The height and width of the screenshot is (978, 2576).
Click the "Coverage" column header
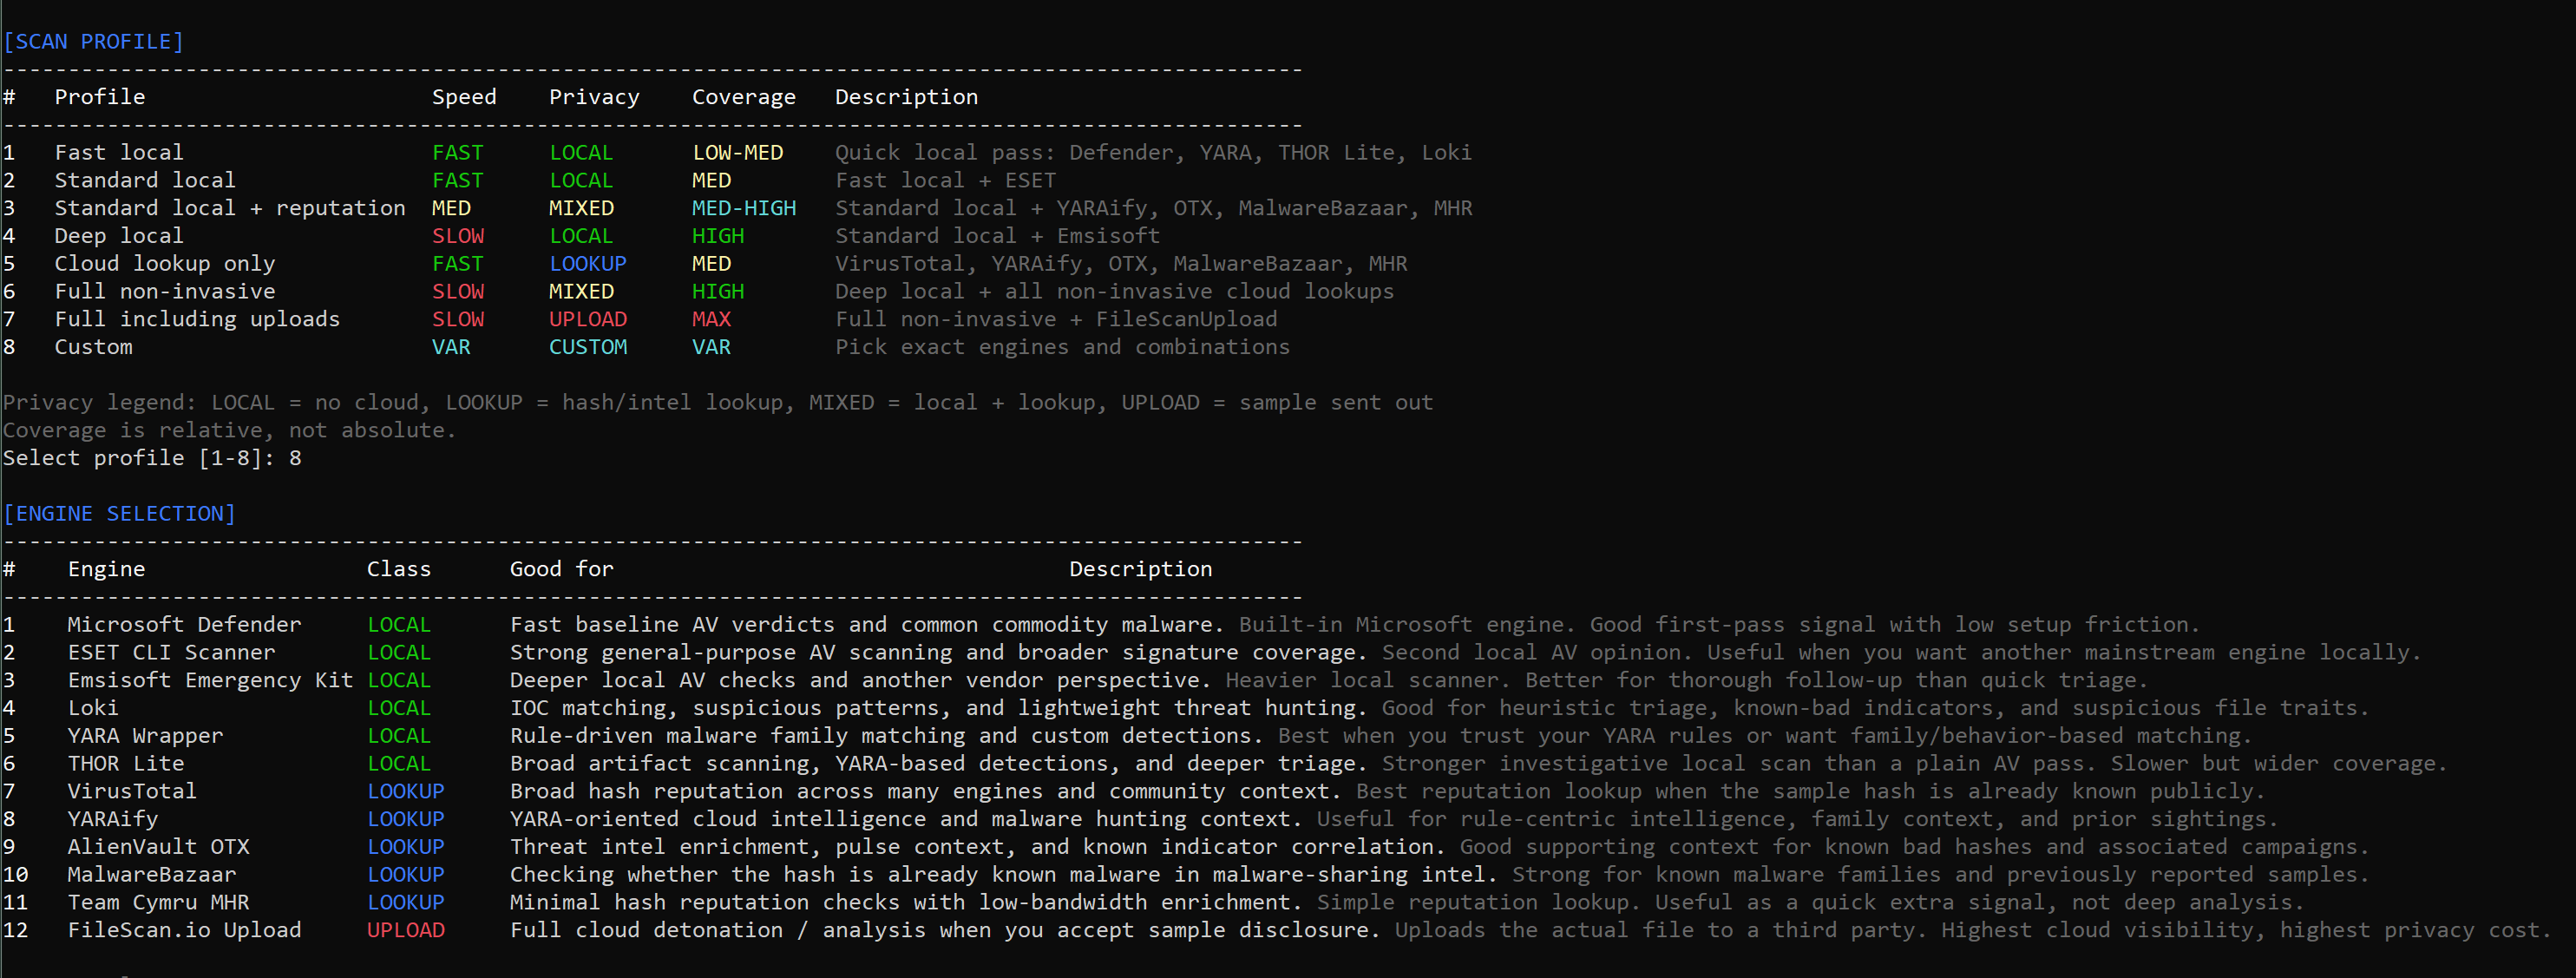[x=744, y=97]
